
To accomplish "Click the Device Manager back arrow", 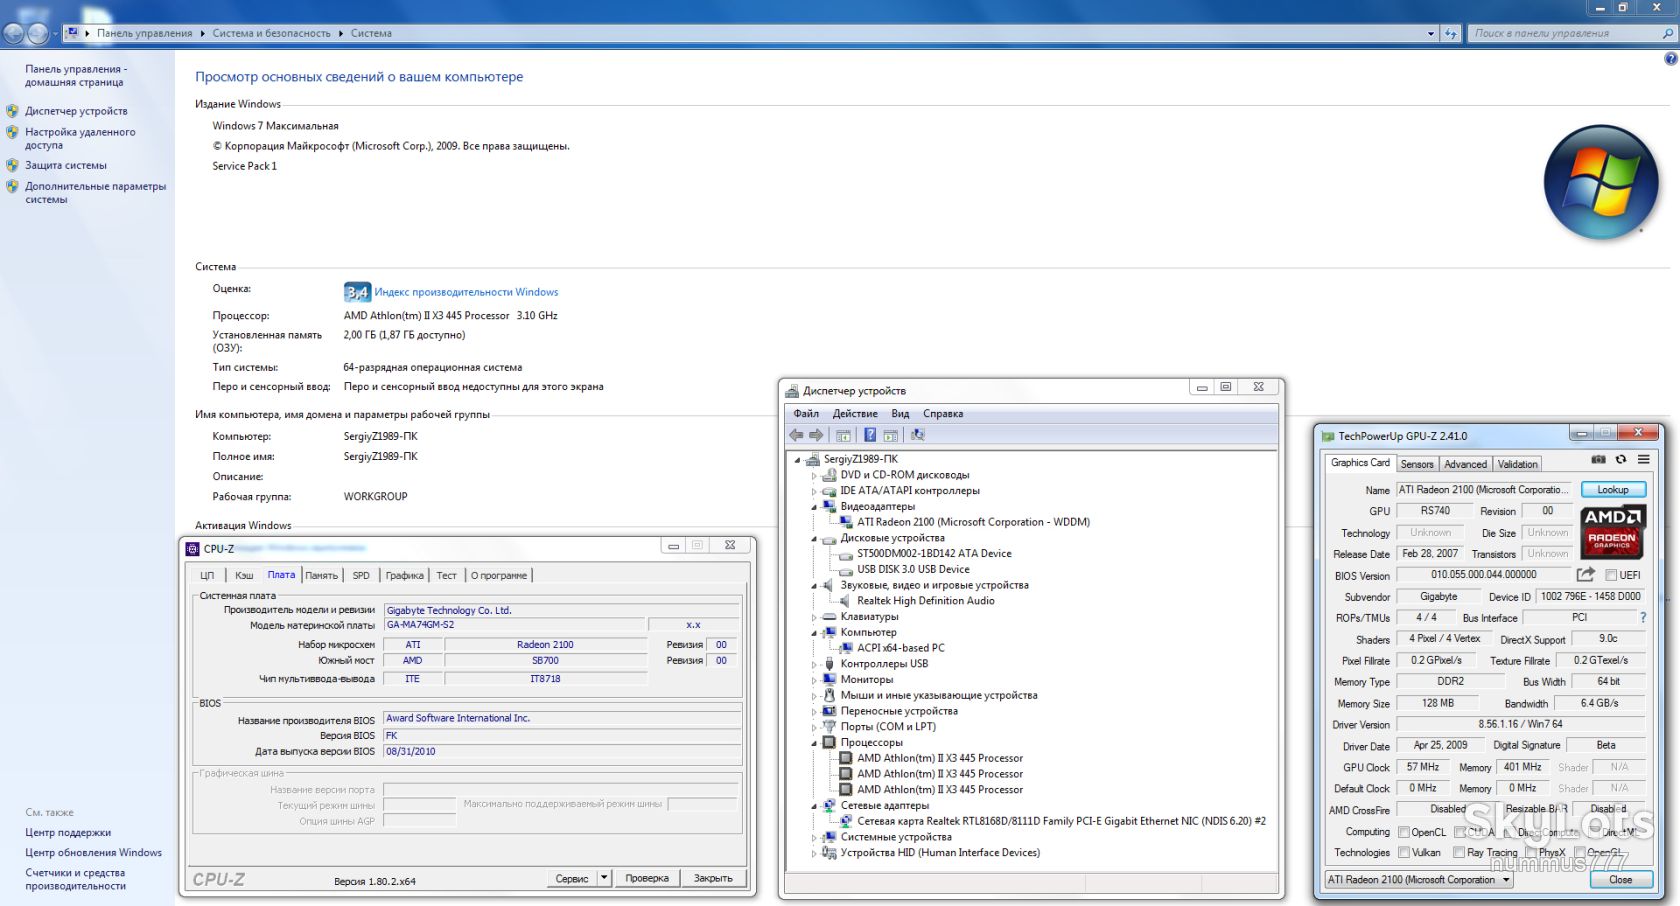I will [x=796, y=435].
